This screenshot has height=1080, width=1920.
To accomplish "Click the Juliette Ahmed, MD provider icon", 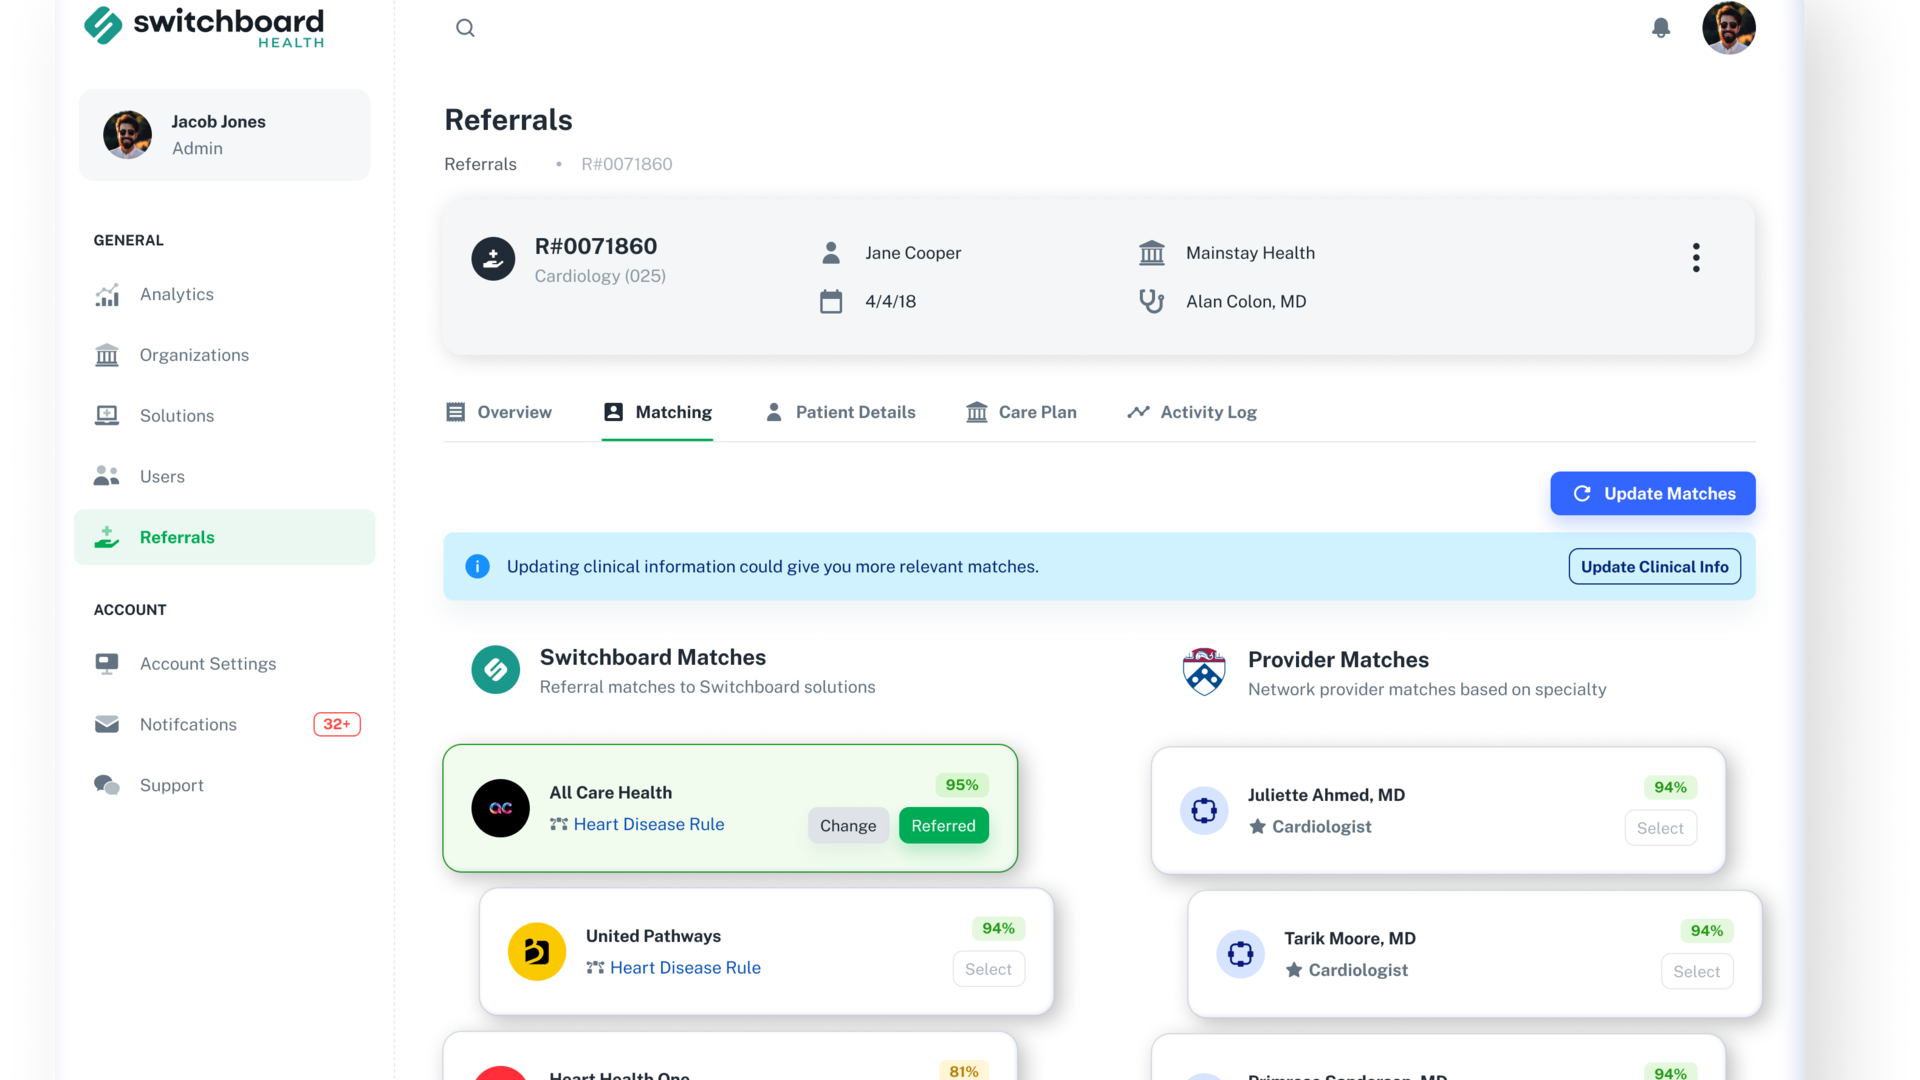I will (x=1204, y=810).
